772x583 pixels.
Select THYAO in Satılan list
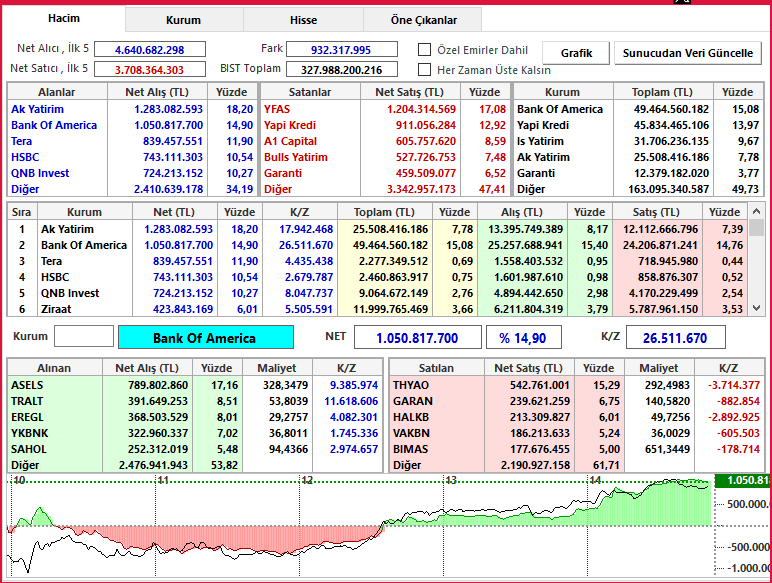coord(411,385)
